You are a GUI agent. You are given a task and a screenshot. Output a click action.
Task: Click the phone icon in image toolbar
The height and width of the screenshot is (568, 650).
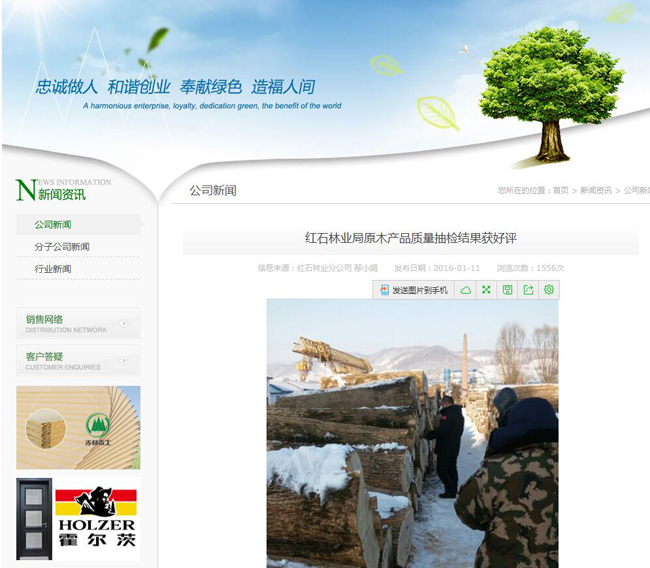(384, 290)
